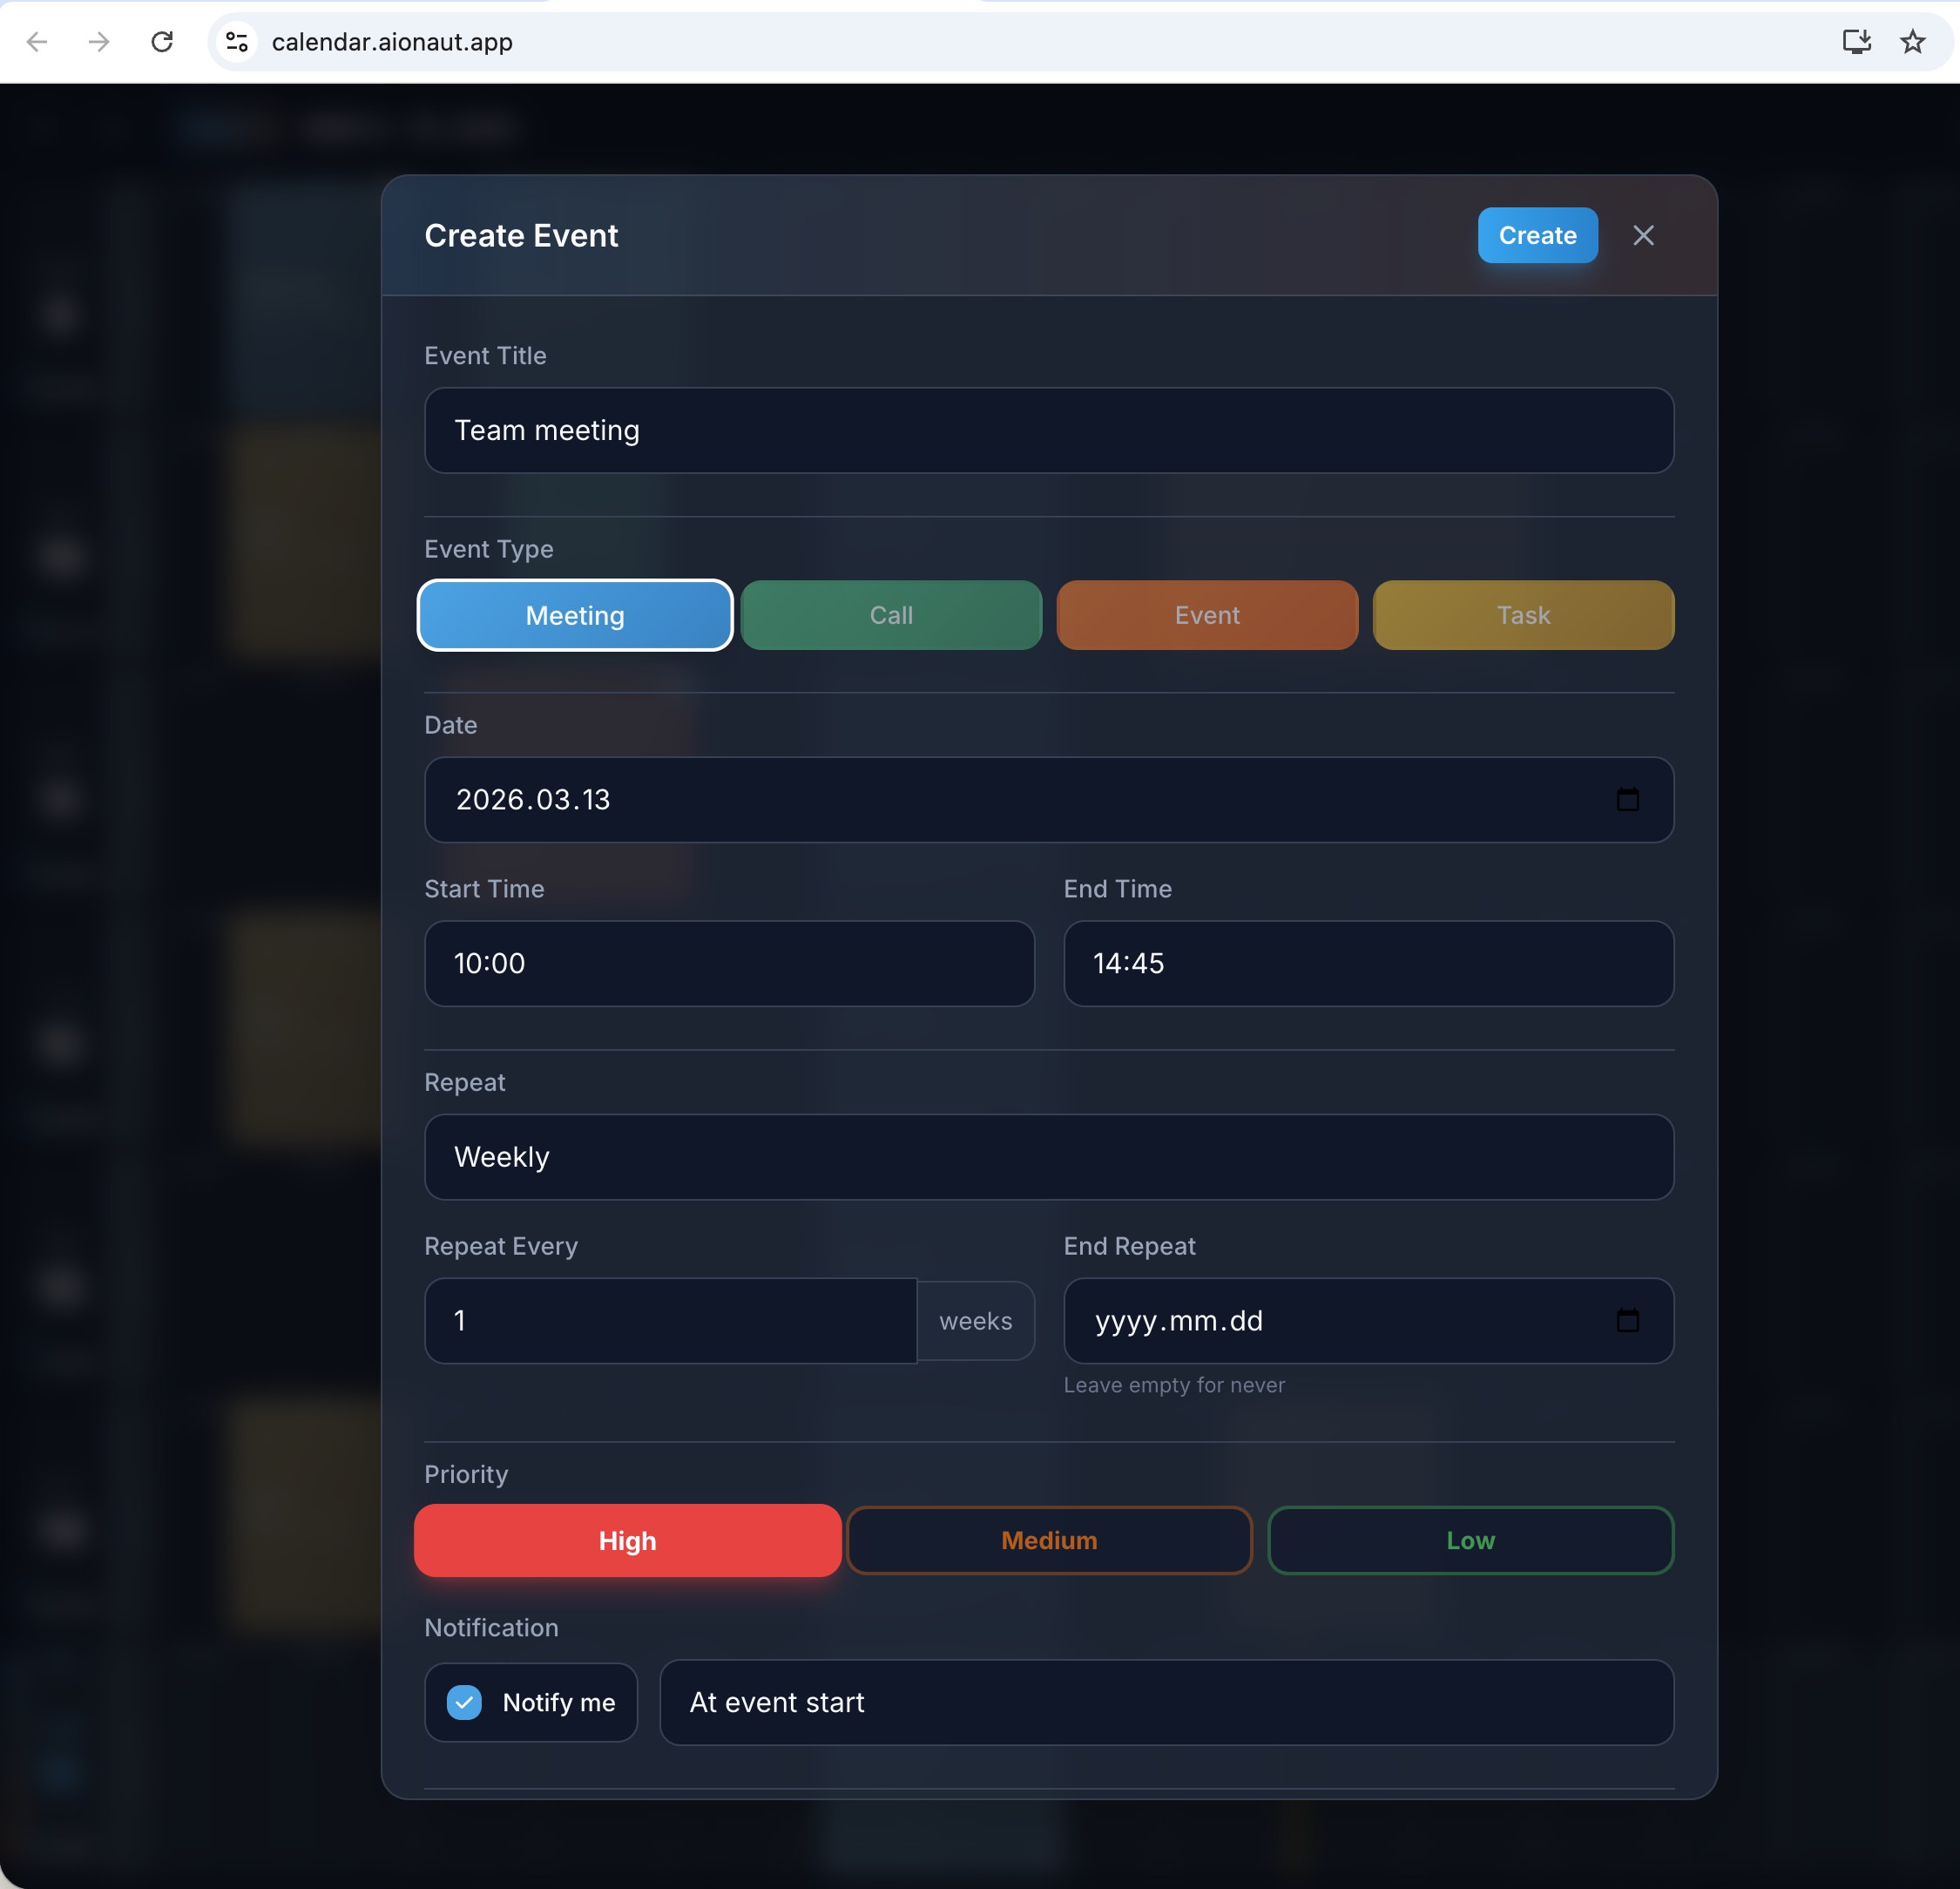This screenshot has width=1960, height=1889.
Task: Select Medium priority
Action: coord(1049,1540)
